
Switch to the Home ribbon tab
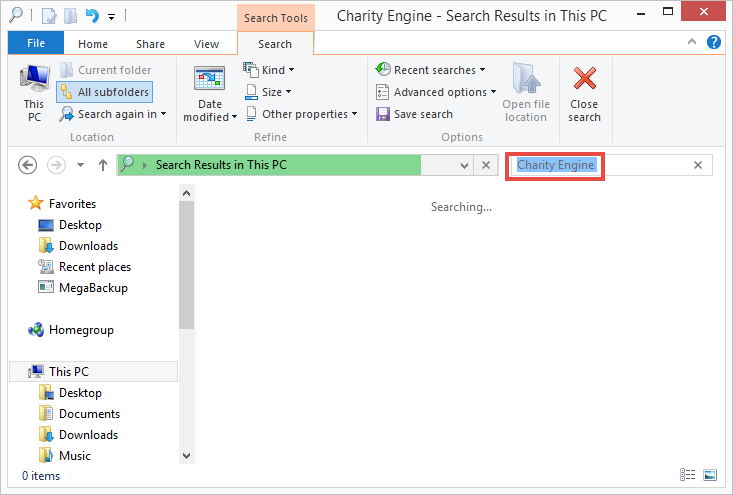tap(93, 44)
